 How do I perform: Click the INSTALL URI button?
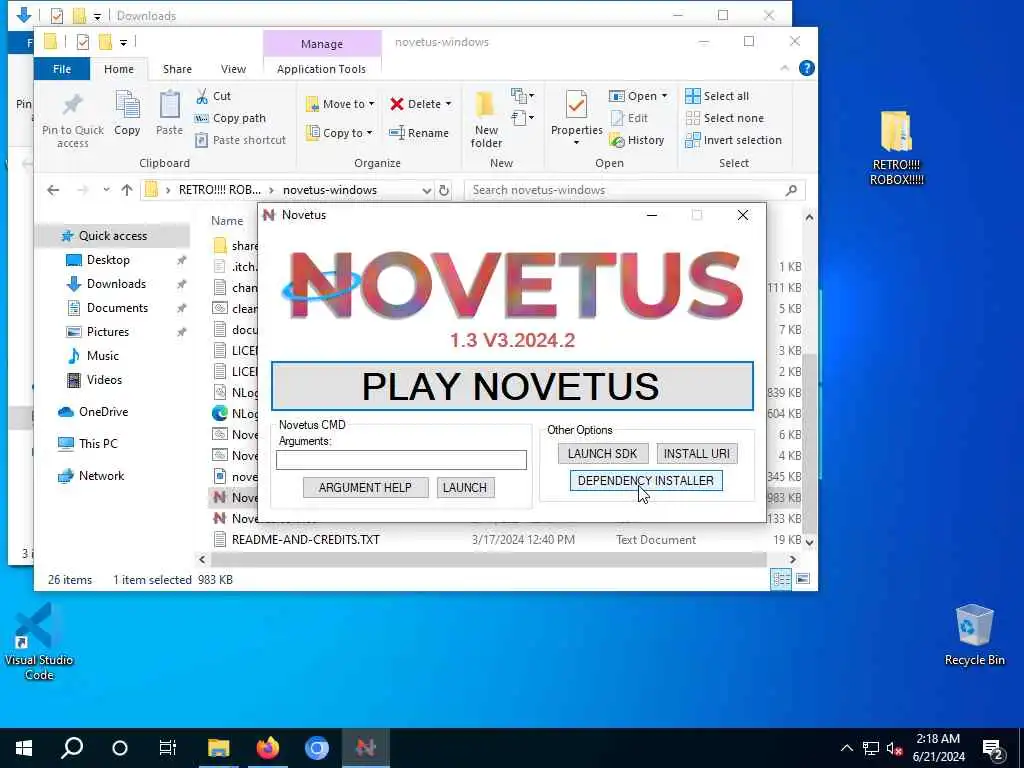coord(697,453)
